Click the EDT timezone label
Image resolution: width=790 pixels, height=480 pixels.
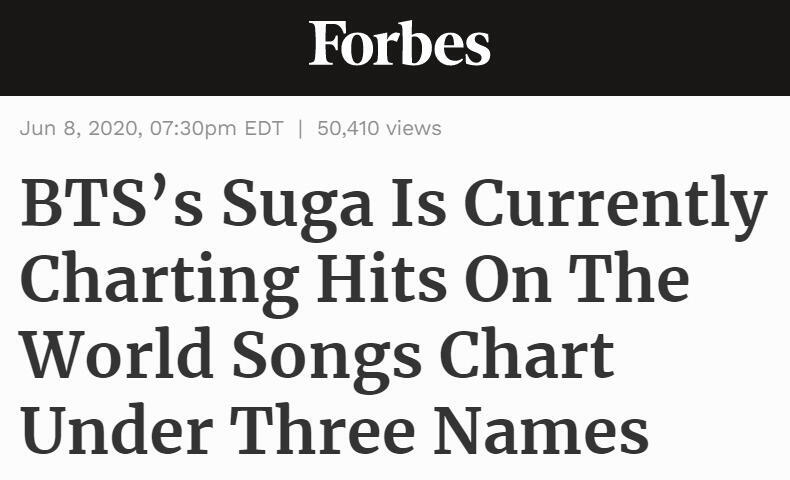264,128
